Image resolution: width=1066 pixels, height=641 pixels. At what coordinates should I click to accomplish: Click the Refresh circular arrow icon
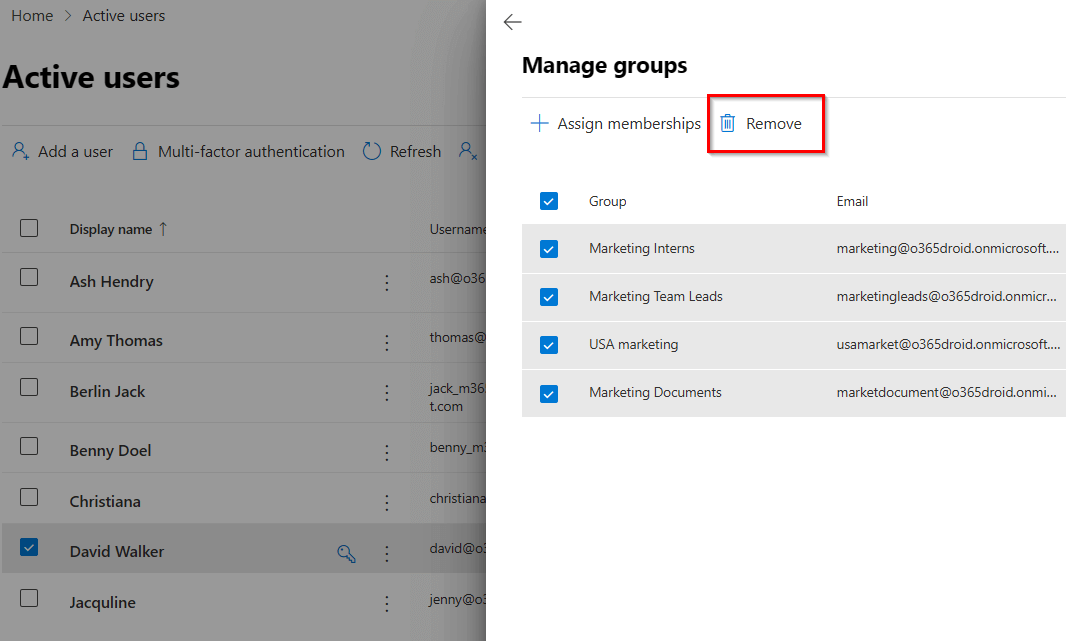pyautogui.click(x=371, y=151)
